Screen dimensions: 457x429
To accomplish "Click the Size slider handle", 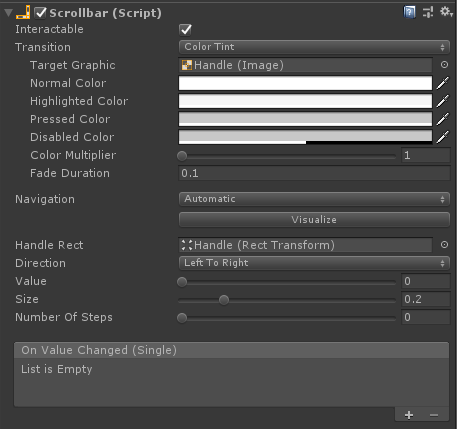I will pyautogui.click(x=224, y=300).
